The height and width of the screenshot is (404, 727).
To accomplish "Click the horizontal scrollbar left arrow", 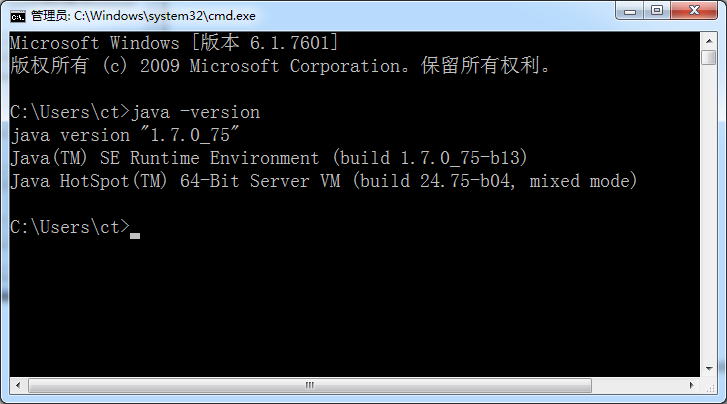I will (18, 385).
